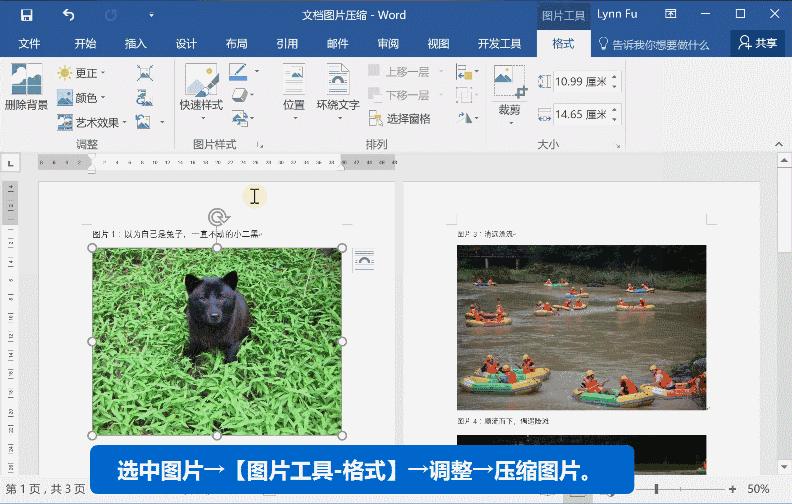Click the picture effects icon
Image resolution: width=792 pixels, height=504 pixels.
tap(240, 95)
